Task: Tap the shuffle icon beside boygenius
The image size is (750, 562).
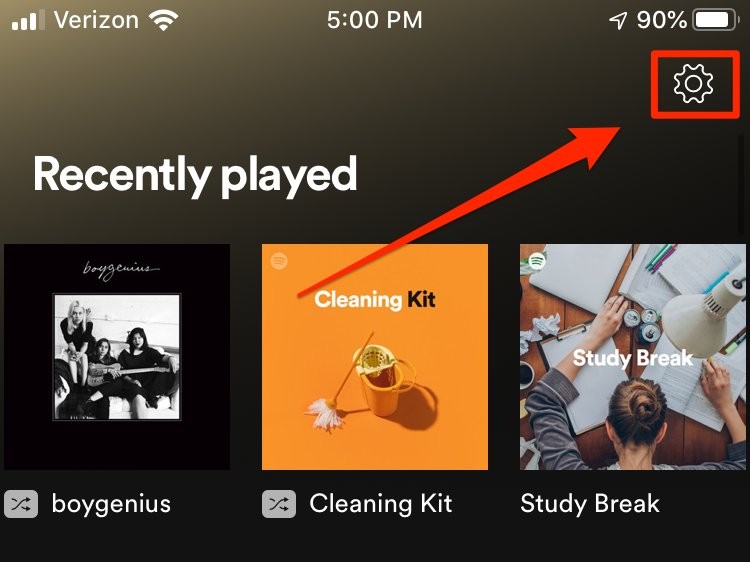Action: coord(21,504)
